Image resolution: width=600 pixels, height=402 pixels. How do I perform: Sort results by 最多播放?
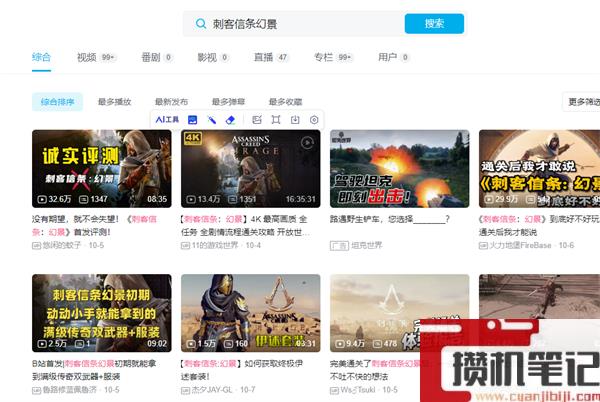click(x=114, y=102)
